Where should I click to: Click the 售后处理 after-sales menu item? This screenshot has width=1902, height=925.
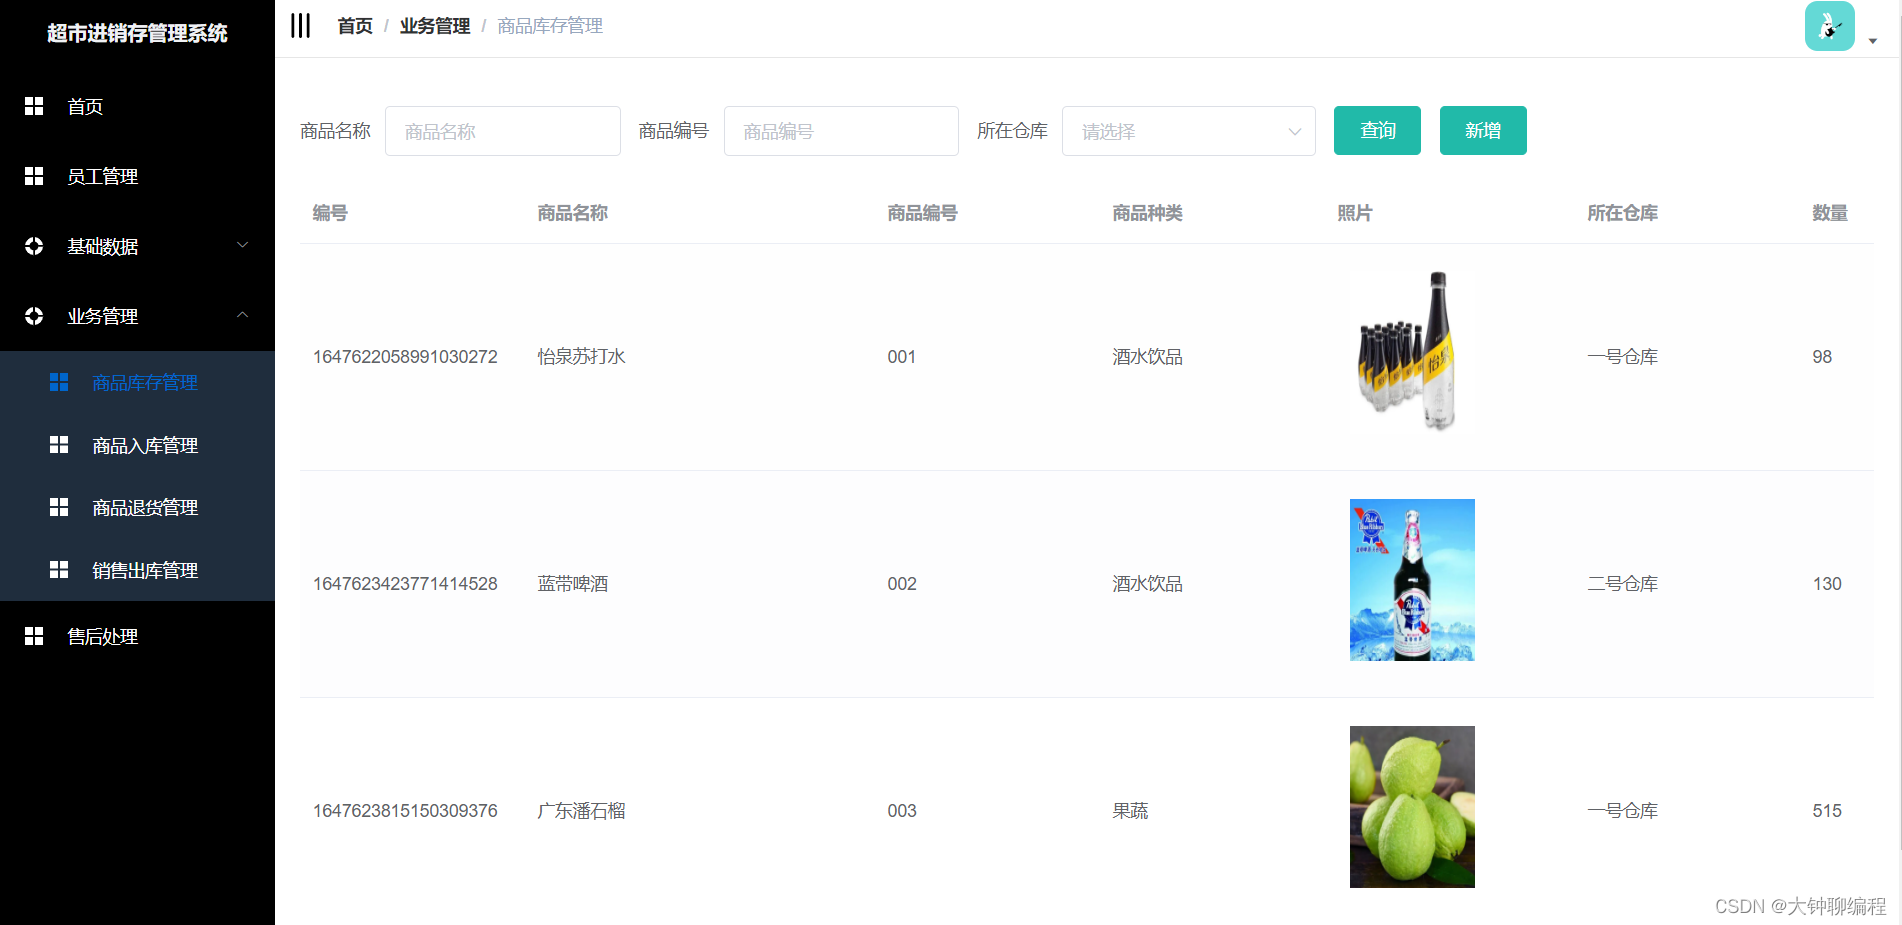coord(101,636)
